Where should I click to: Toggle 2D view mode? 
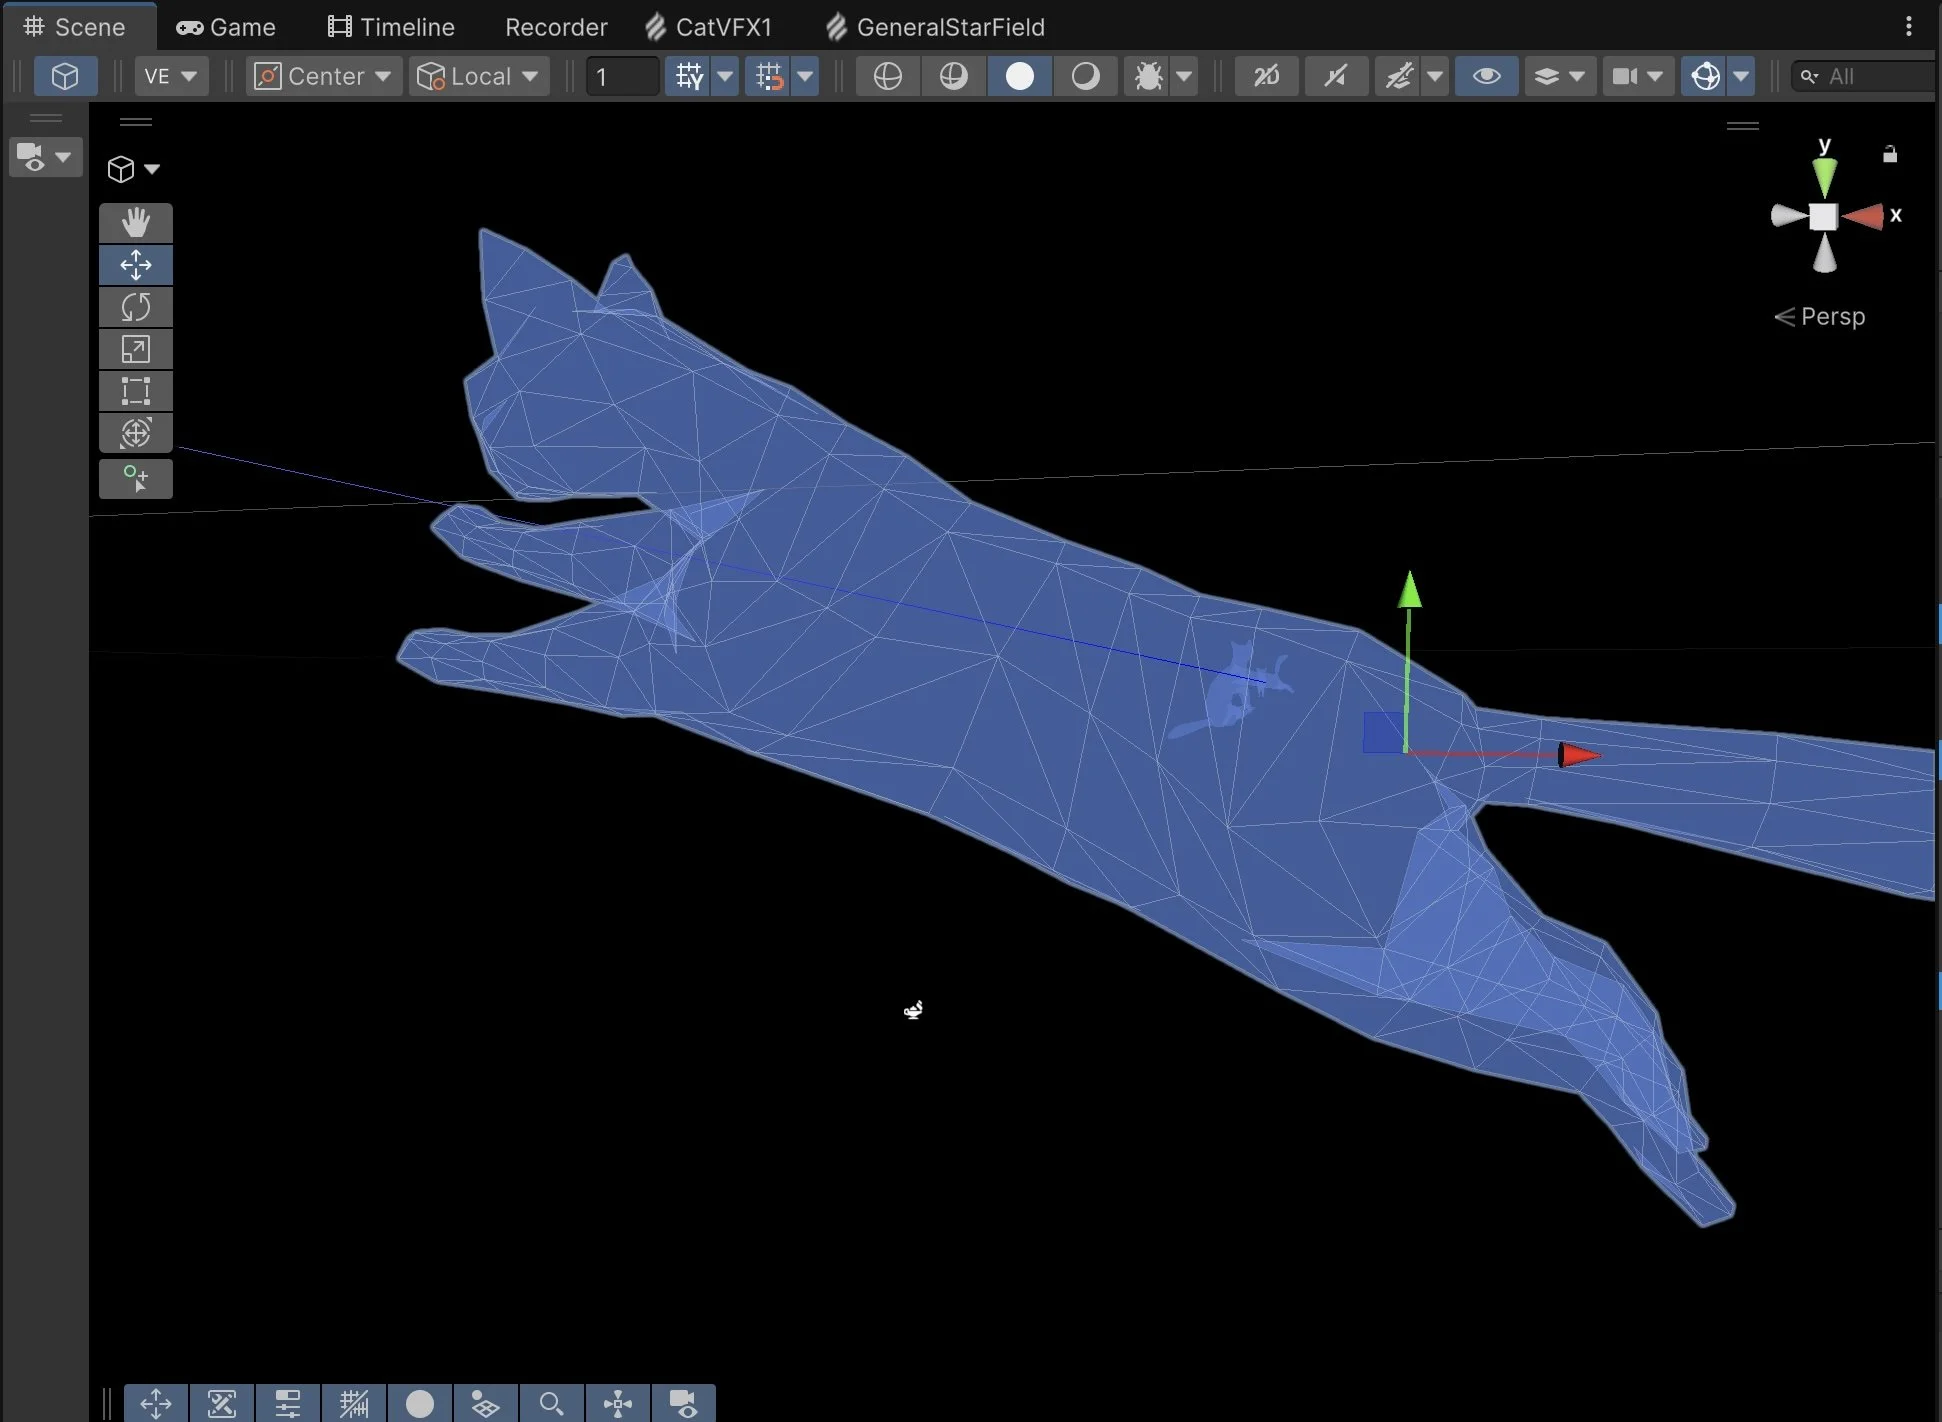(1265, 76)
